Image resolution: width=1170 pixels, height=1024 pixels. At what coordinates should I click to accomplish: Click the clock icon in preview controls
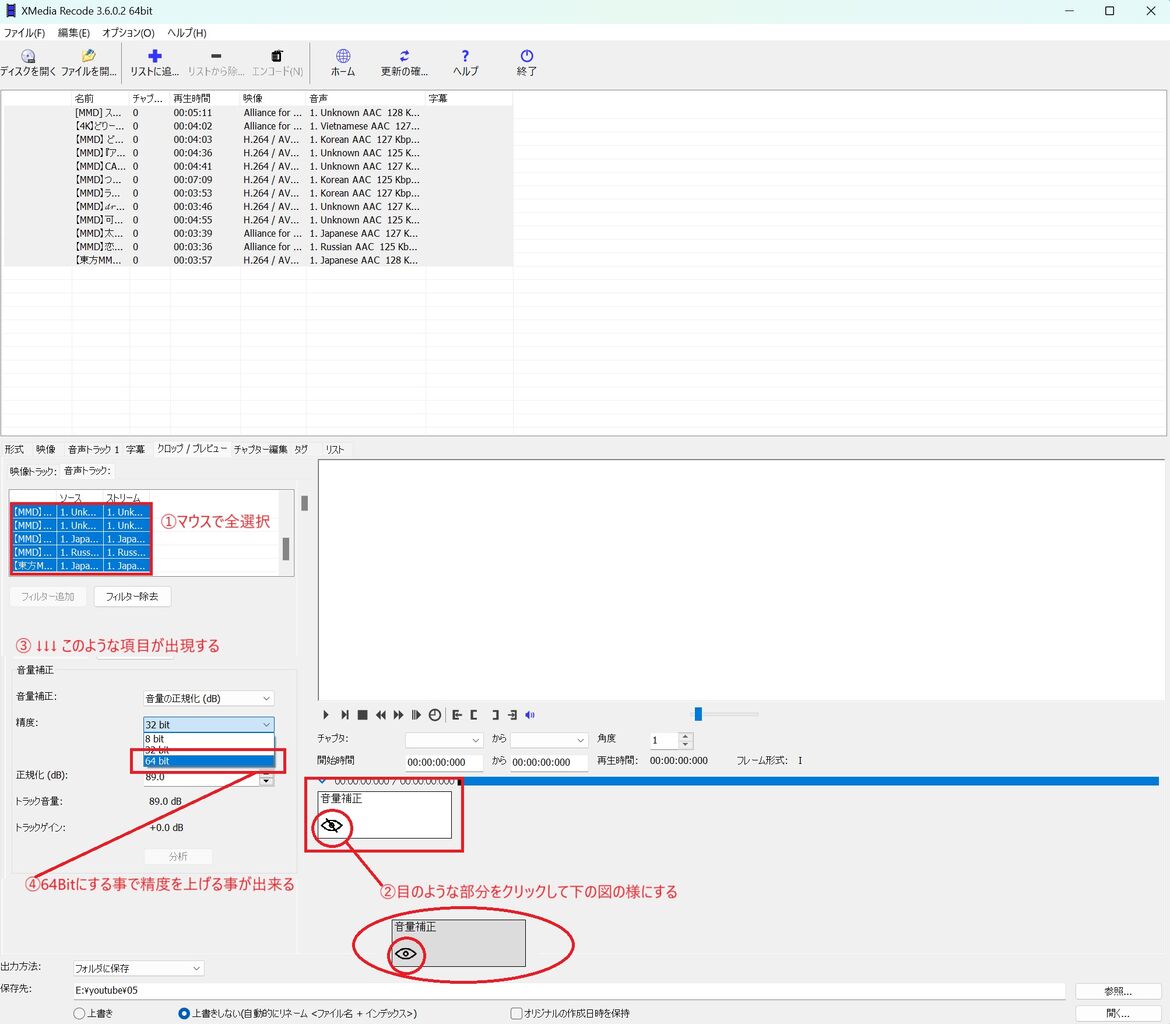(x=435, y=715)
